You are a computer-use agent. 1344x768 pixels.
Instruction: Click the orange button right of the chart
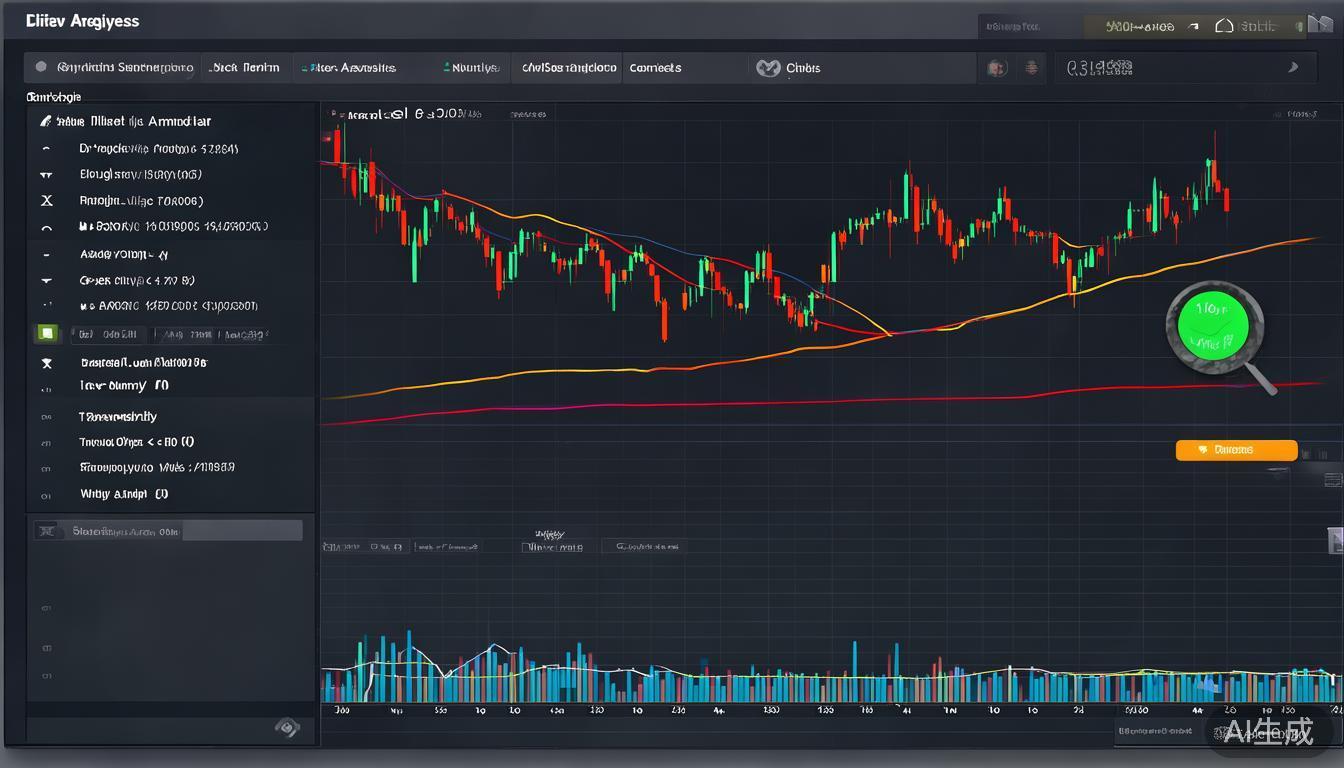[1236, 450]
